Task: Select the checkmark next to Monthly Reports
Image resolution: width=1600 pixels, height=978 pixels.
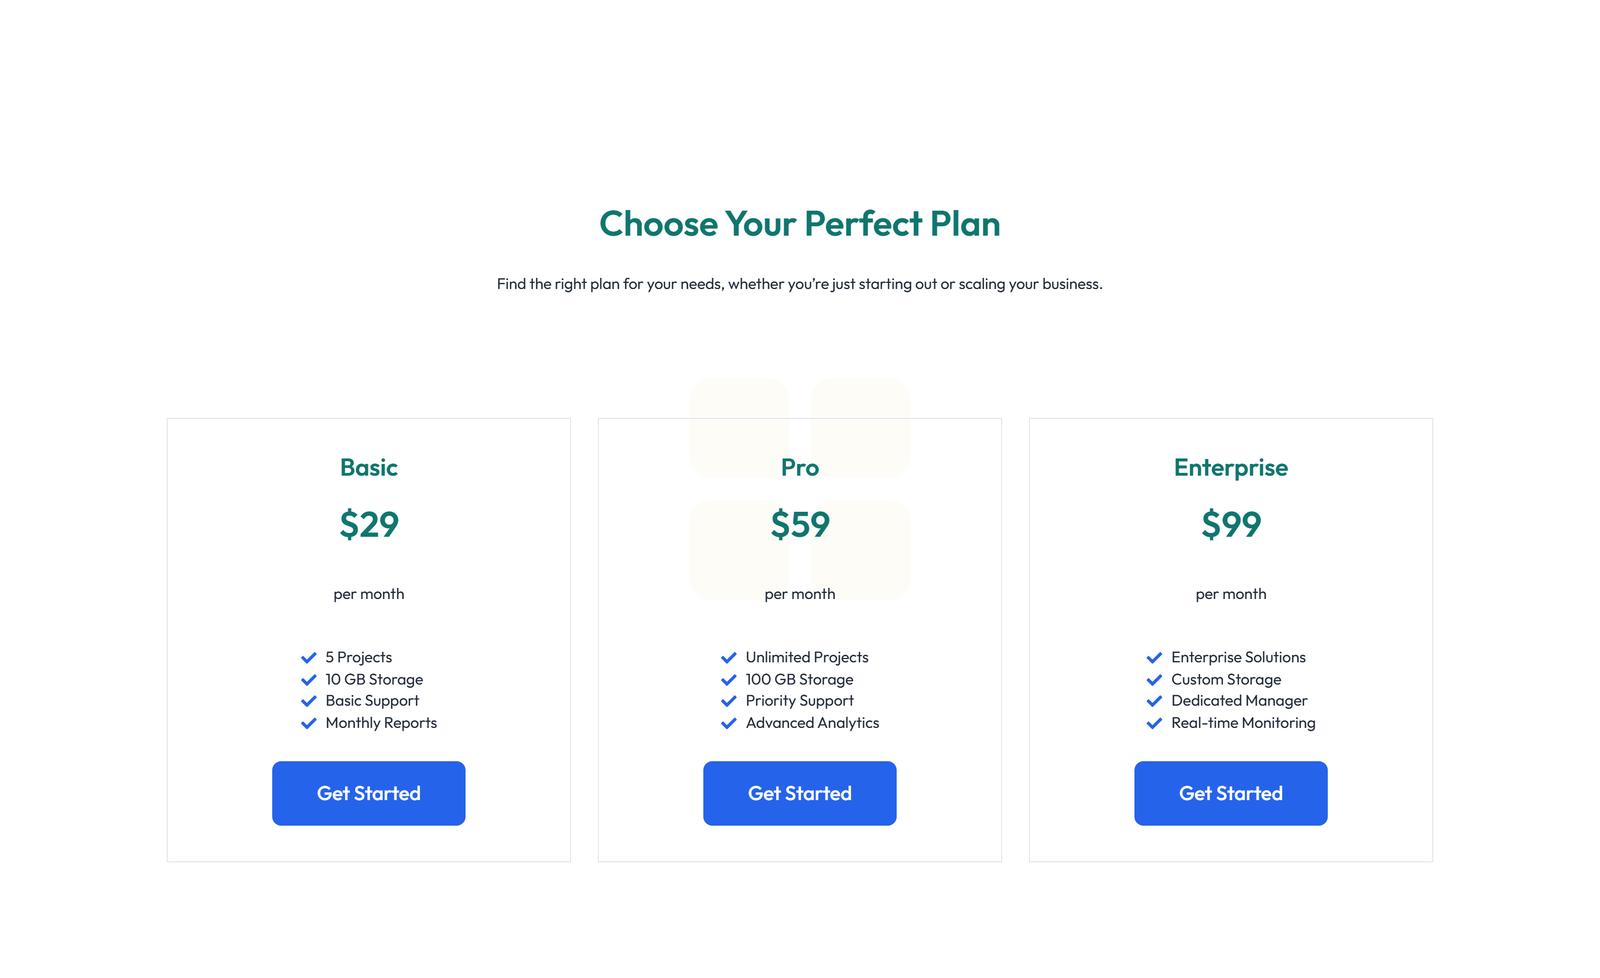Action: tap(308, 723)
